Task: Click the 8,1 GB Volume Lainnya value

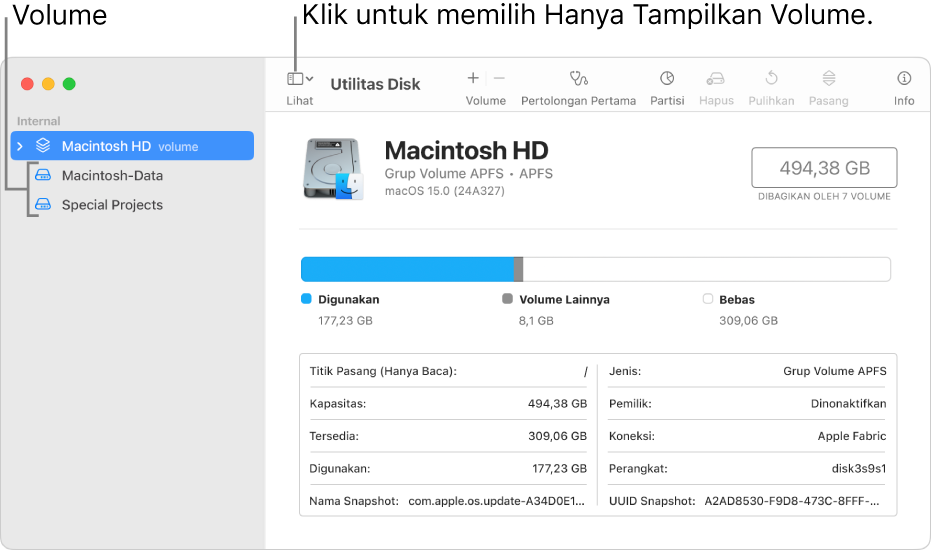Action: pos(536,321)
